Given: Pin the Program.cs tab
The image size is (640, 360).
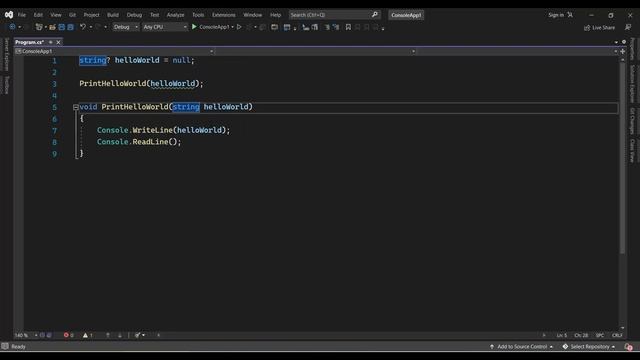Looking at the screenshot, I should coord(51,42).
